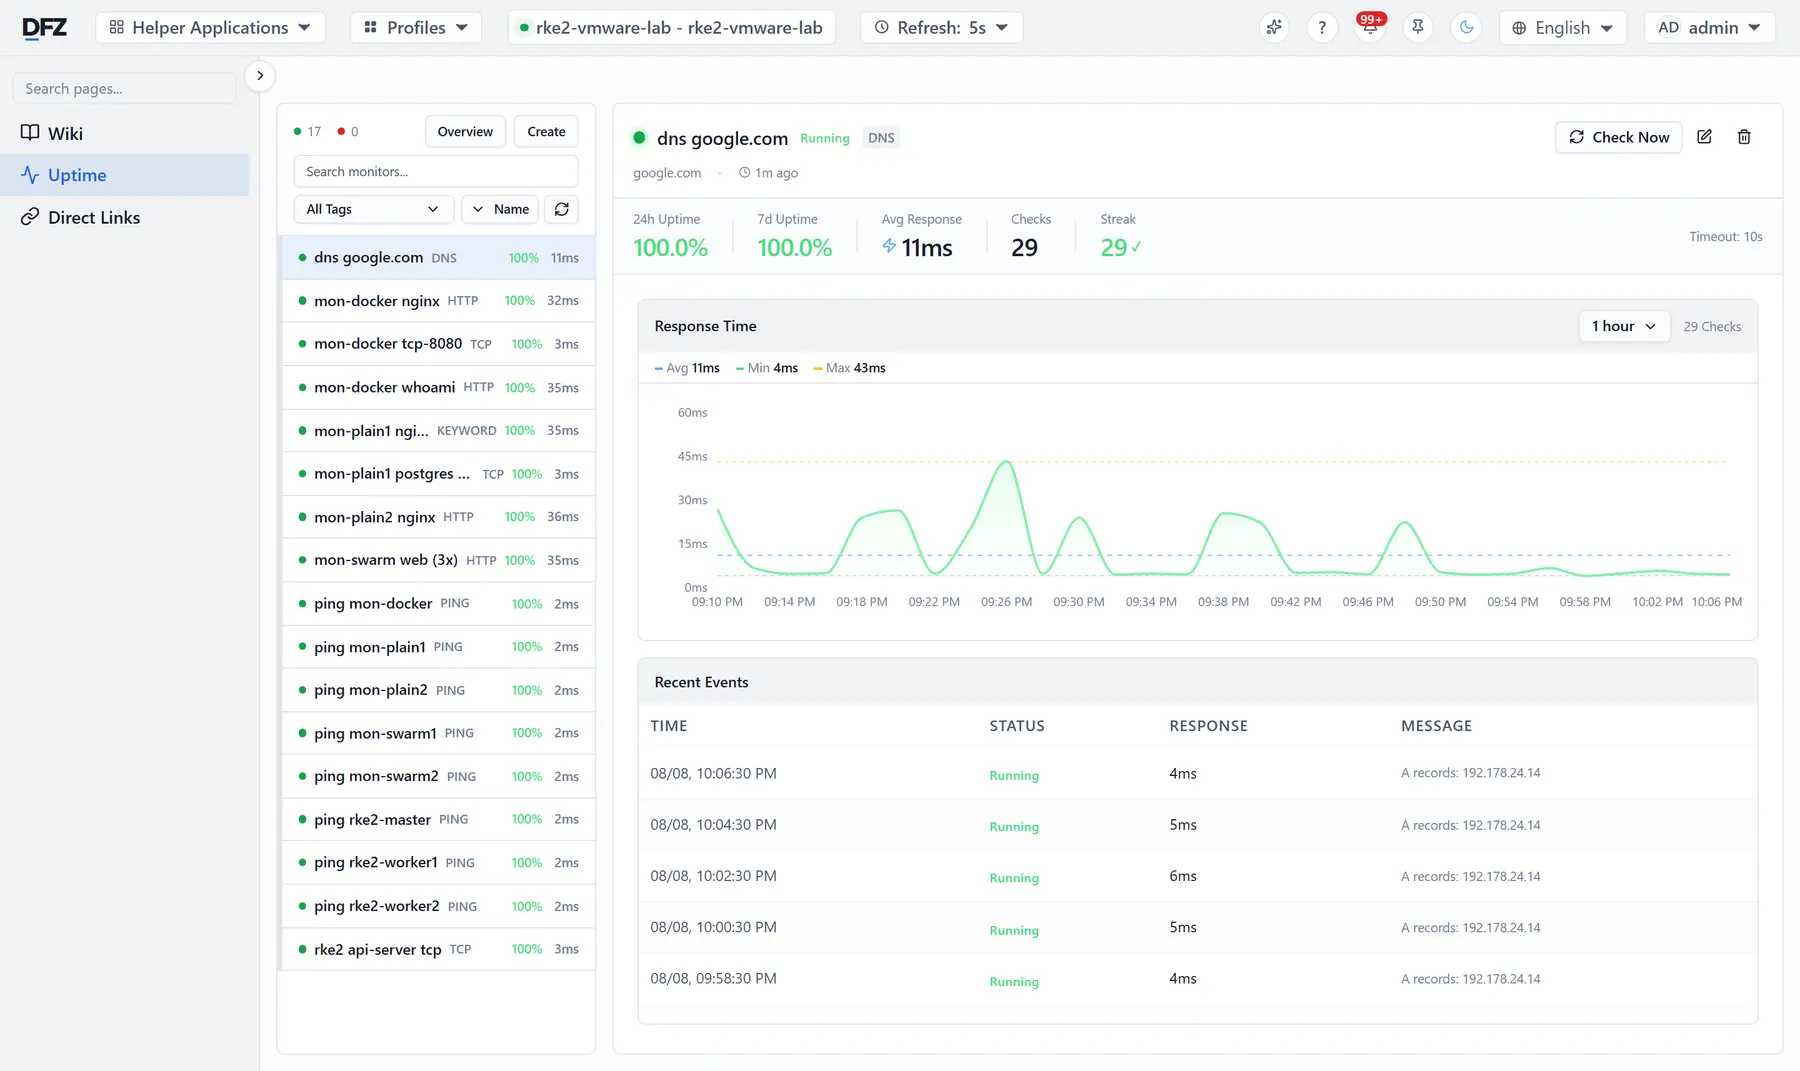1800x1071 pixels.
Task: Click the refresh monitors list icon
Action: coord(562,209)
